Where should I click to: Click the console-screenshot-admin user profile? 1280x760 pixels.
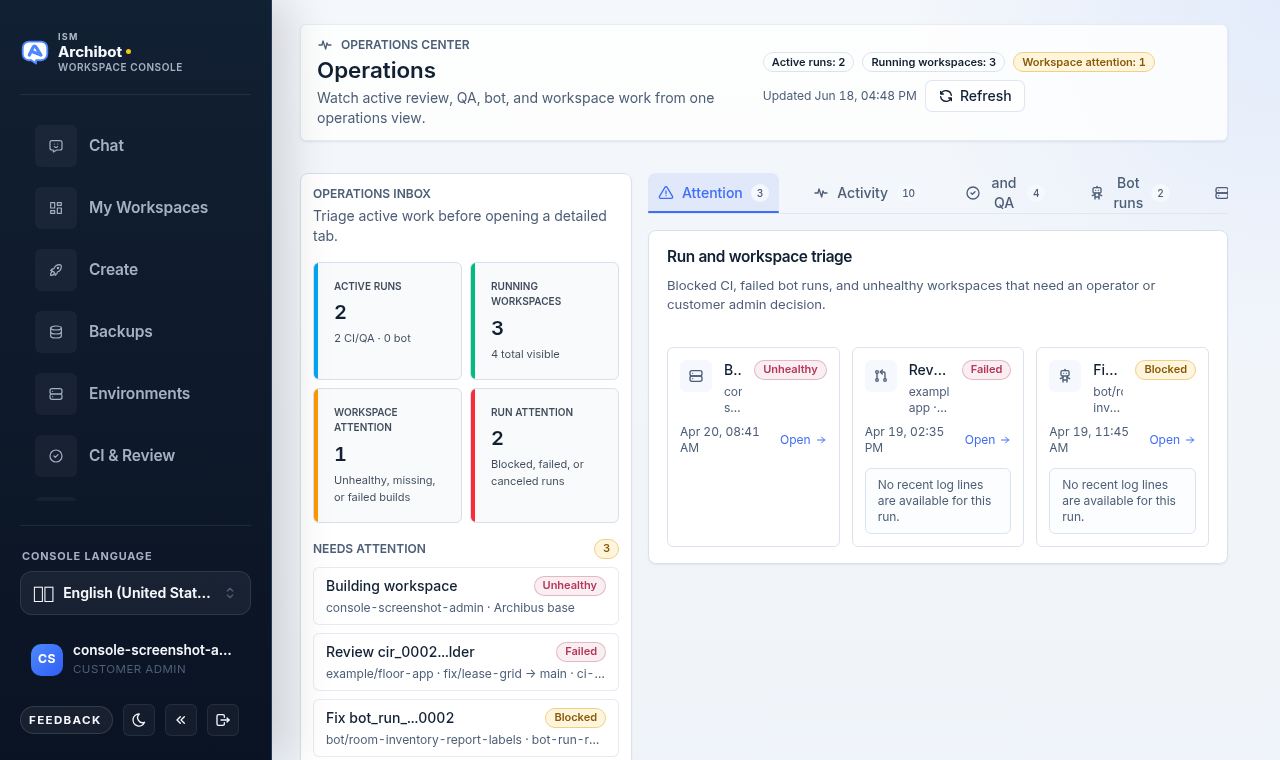135,659
